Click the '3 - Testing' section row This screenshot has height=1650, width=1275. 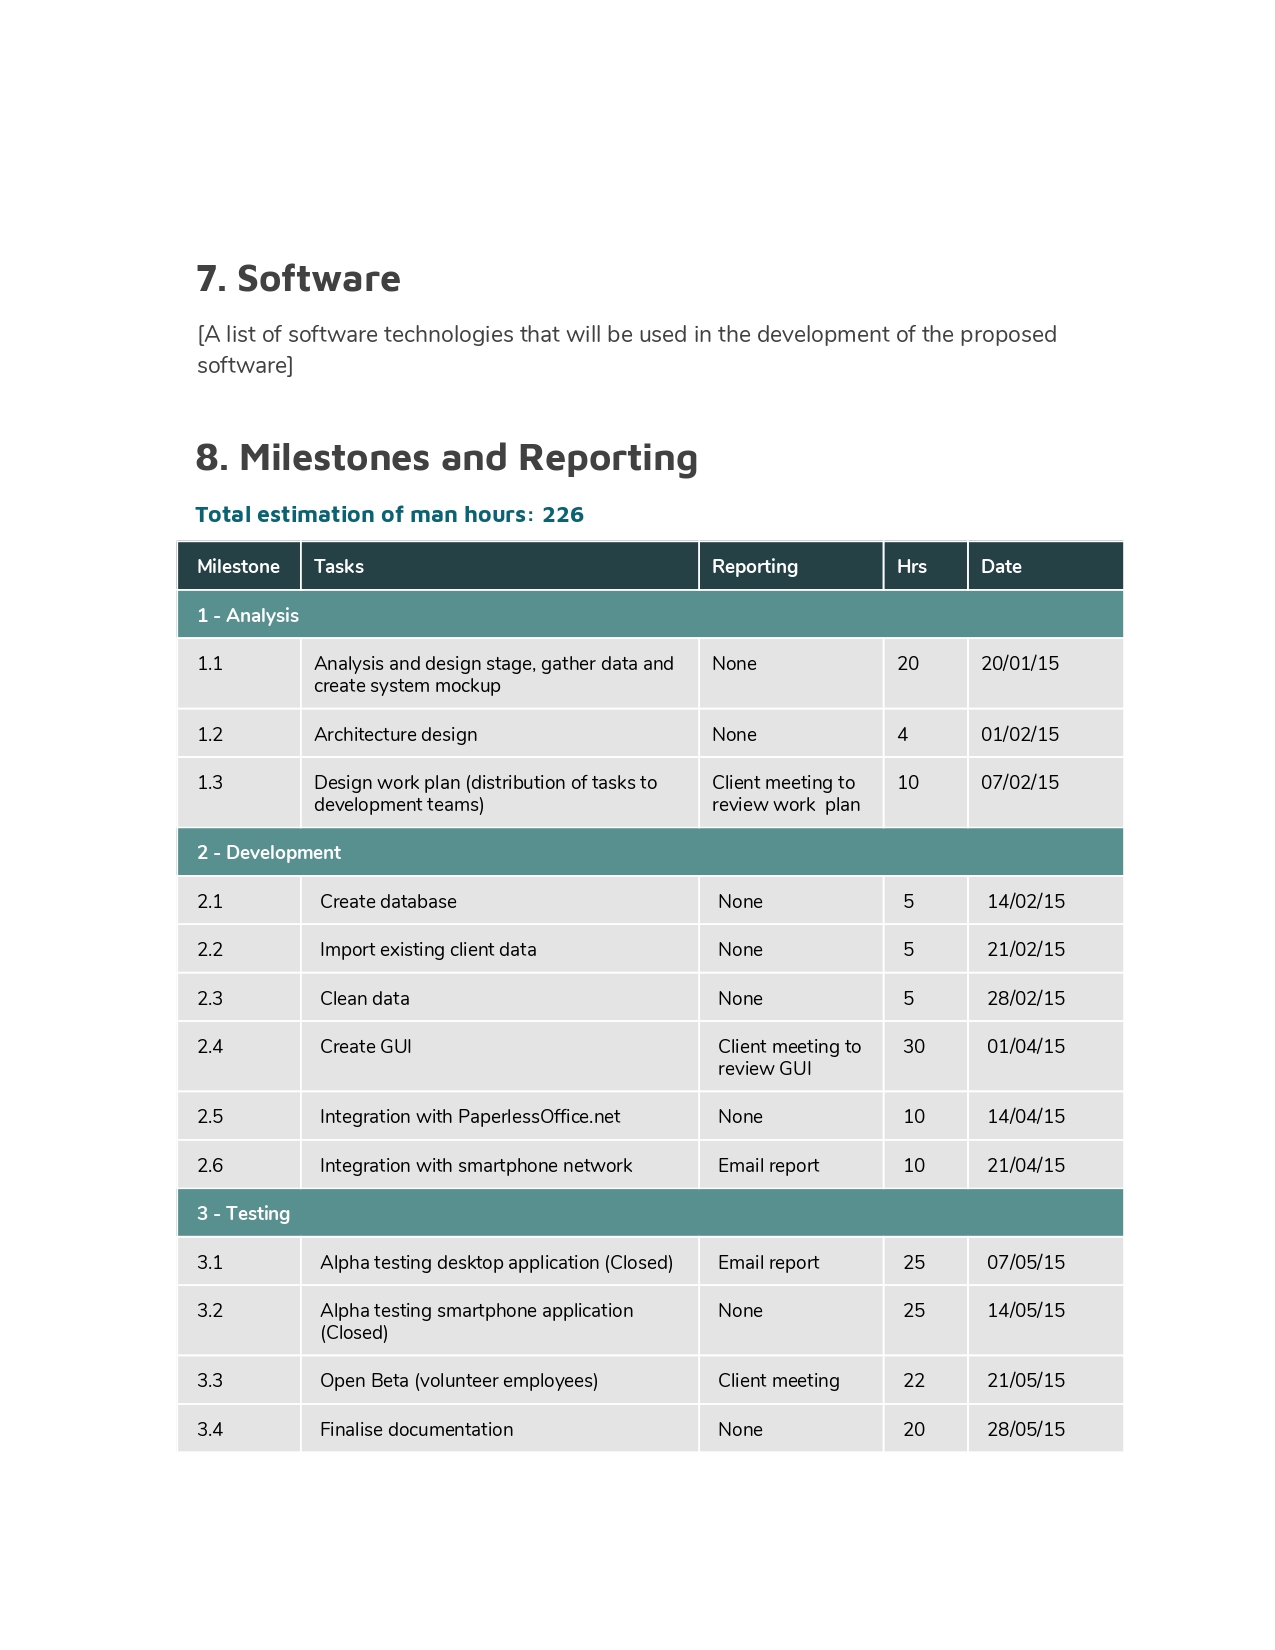point(650,1213)
